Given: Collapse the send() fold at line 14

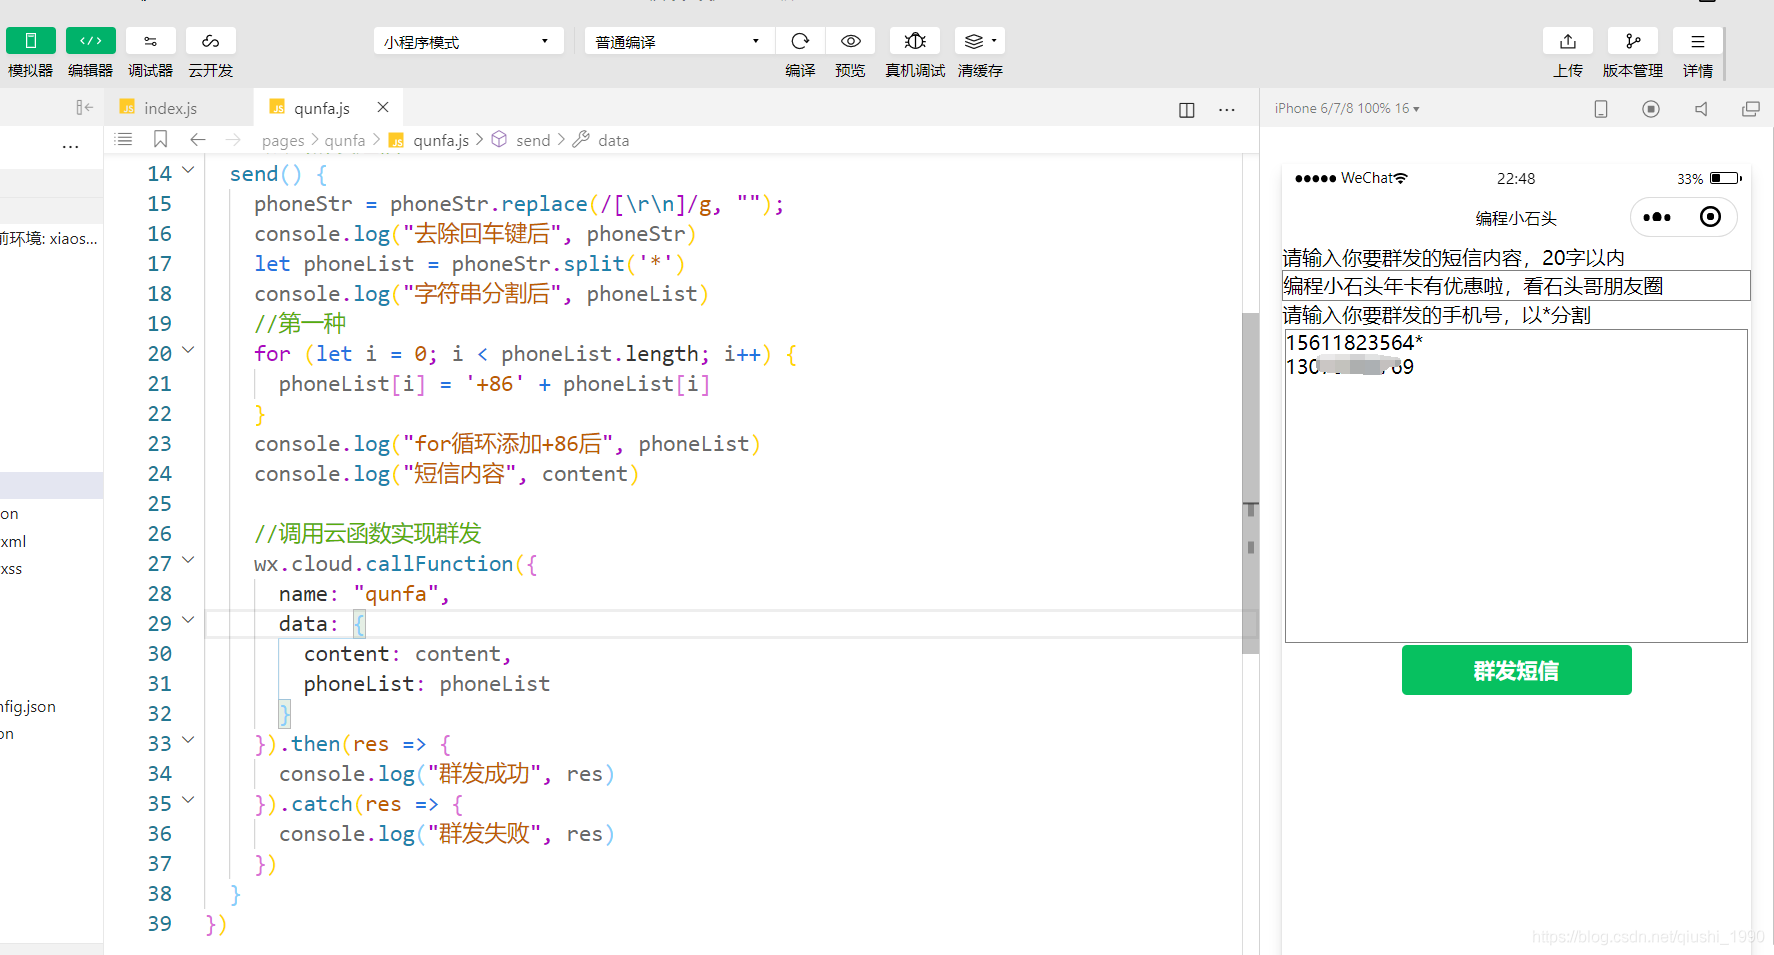Looking at the screenshot, I should pos(188,171).
